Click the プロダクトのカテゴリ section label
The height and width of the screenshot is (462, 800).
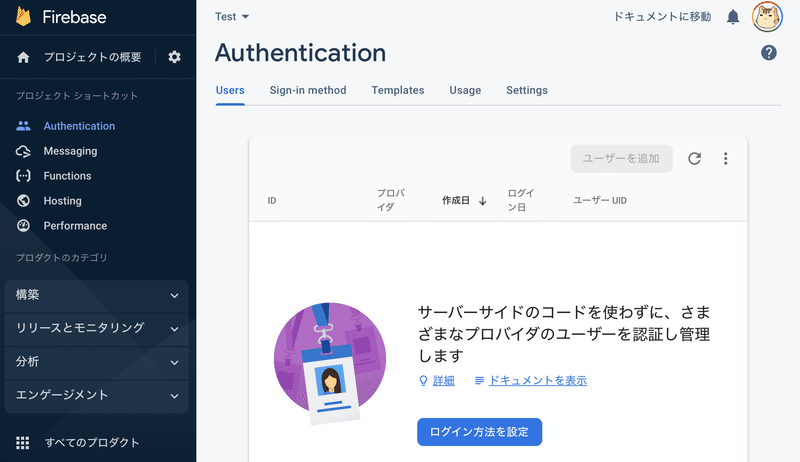[62, 258]
